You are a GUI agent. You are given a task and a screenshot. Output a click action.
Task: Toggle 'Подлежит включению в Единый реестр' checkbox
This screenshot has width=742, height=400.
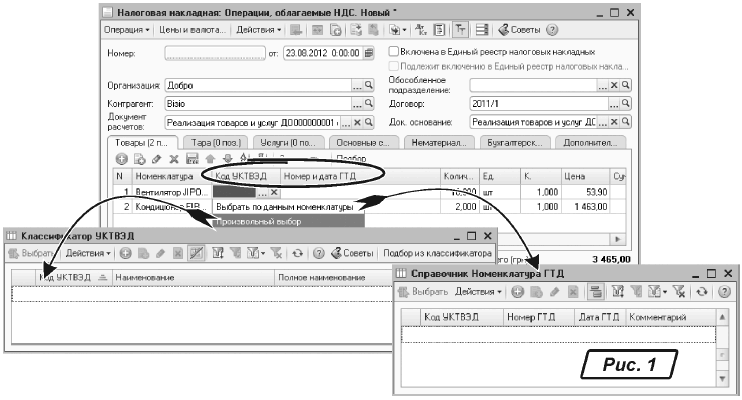[394, 65]
